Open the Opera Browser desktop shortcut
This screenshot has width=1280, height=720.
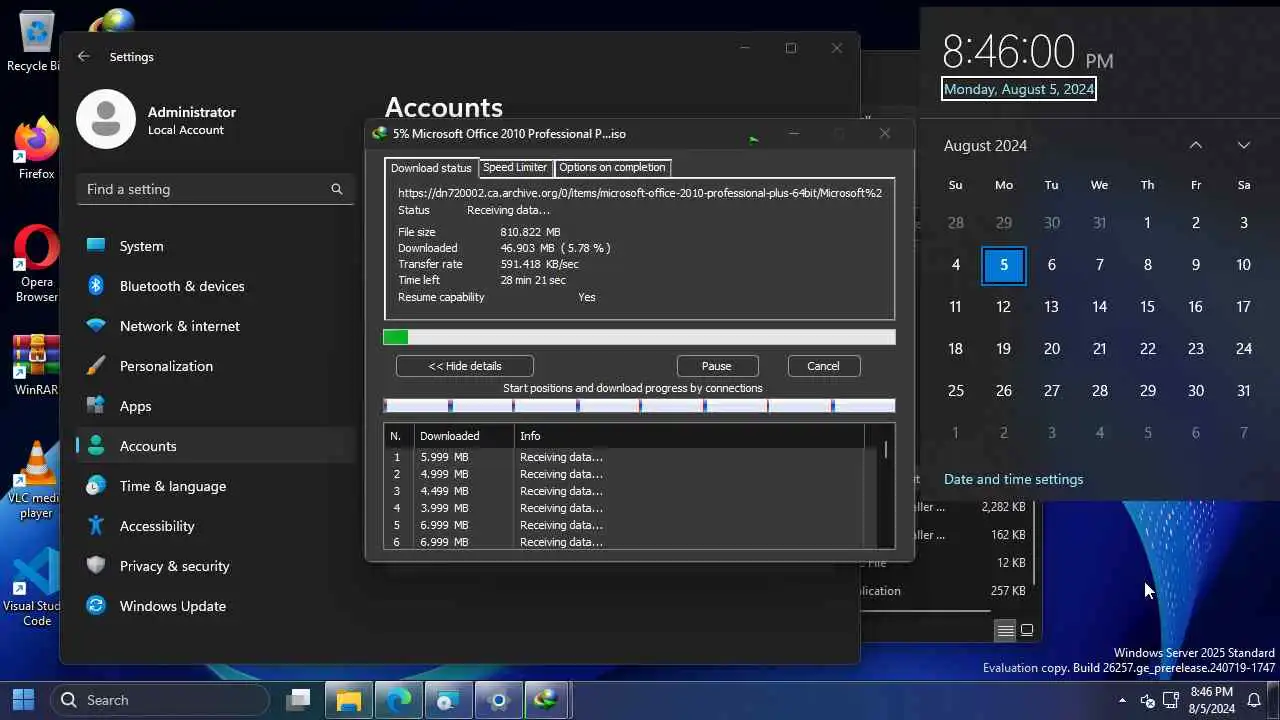pos(36,265)
